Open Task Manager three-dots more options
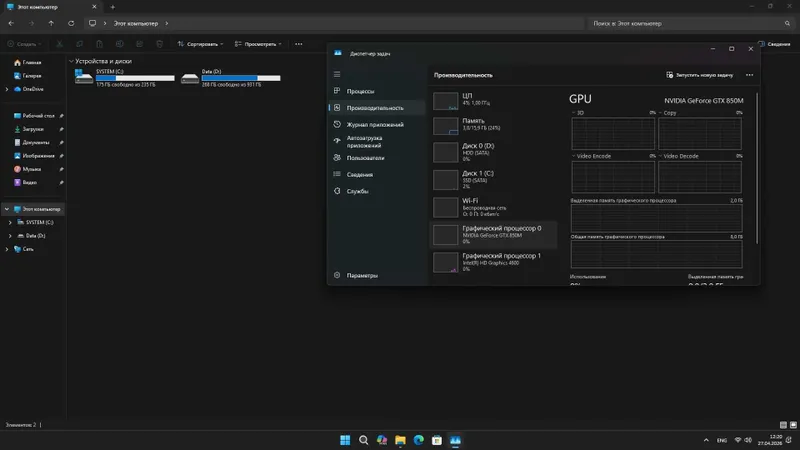800x450 pixels. click(x=749, y=75)
